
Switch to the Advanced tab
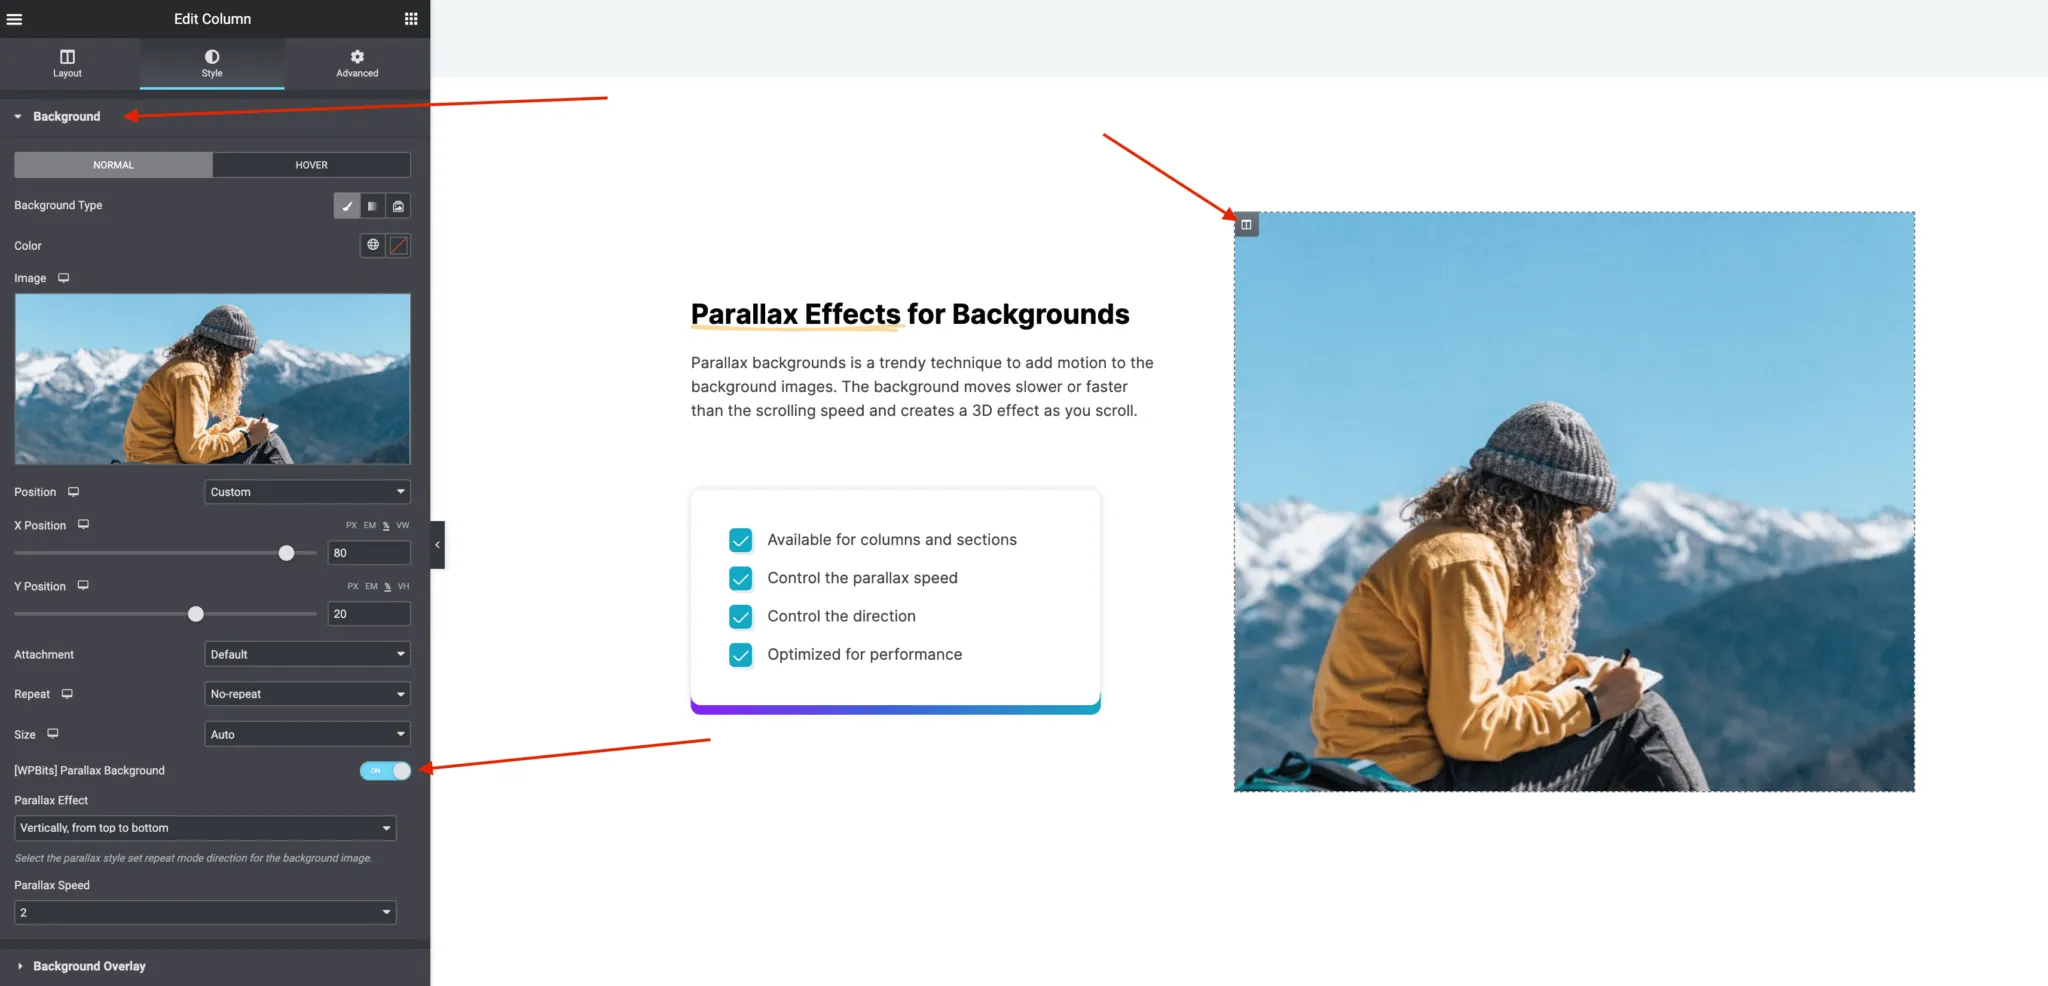point(357,63)
